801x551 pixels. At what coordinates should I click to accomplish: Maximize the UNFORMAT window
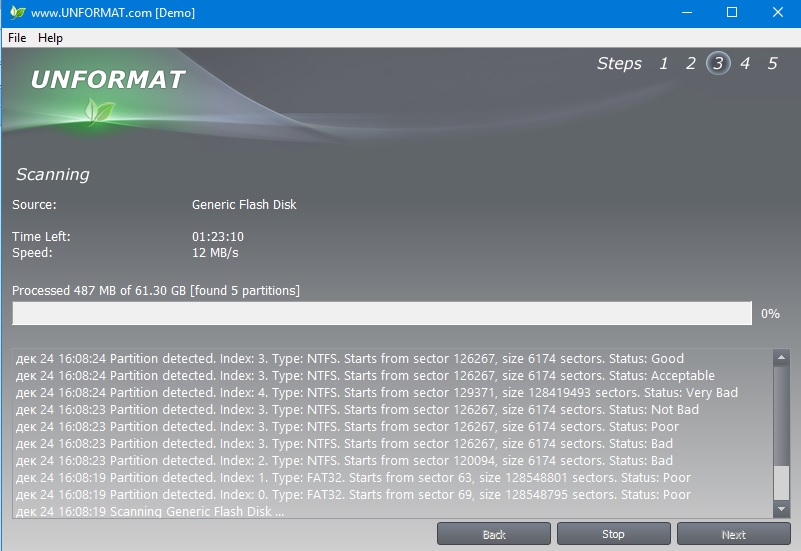732,12
